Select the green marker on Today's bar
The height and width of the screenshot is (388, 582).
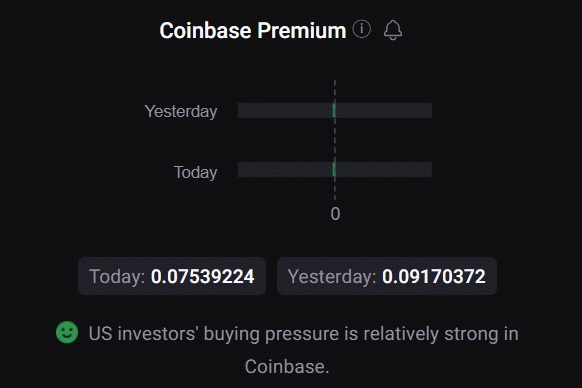334,170
